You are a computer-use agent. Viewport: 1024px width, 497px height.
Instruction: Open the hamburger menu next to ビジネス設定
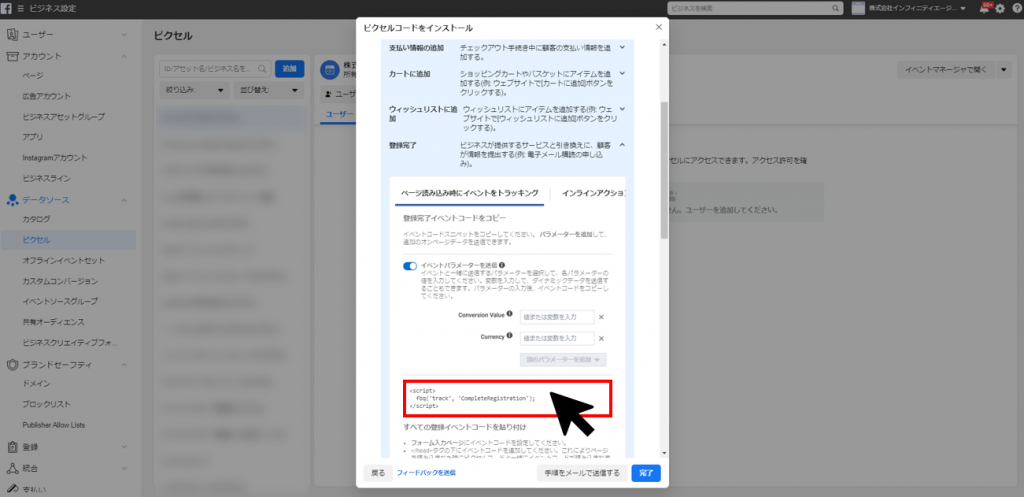(21, 8)
